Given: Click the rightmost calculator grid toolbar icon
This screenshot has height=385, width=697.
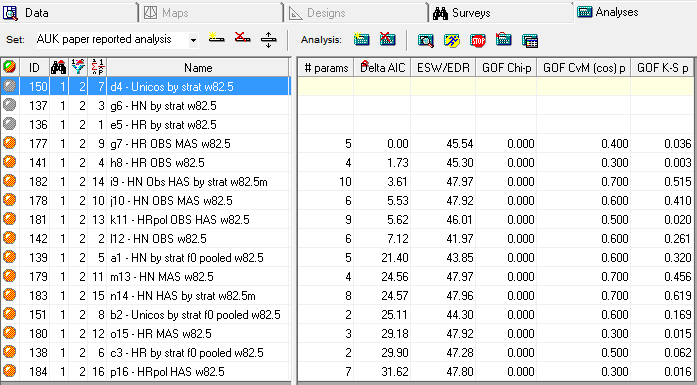Looking at the screenshot, I should click(x=530, y=40).
